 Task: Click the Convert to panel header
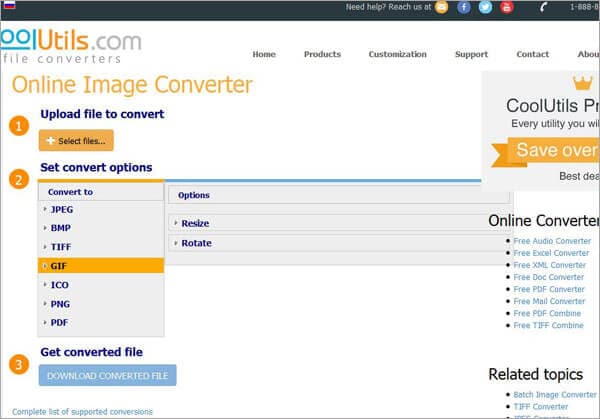coord(101,192)
